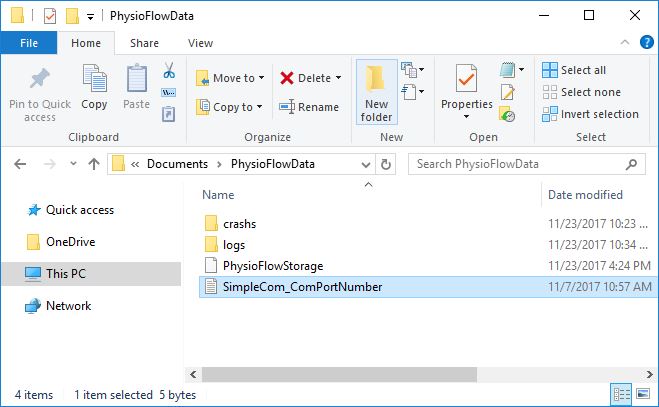This screenshot has width=659, height=407.
Task: Click the History icon in Open group
Action: coord(508,115)
